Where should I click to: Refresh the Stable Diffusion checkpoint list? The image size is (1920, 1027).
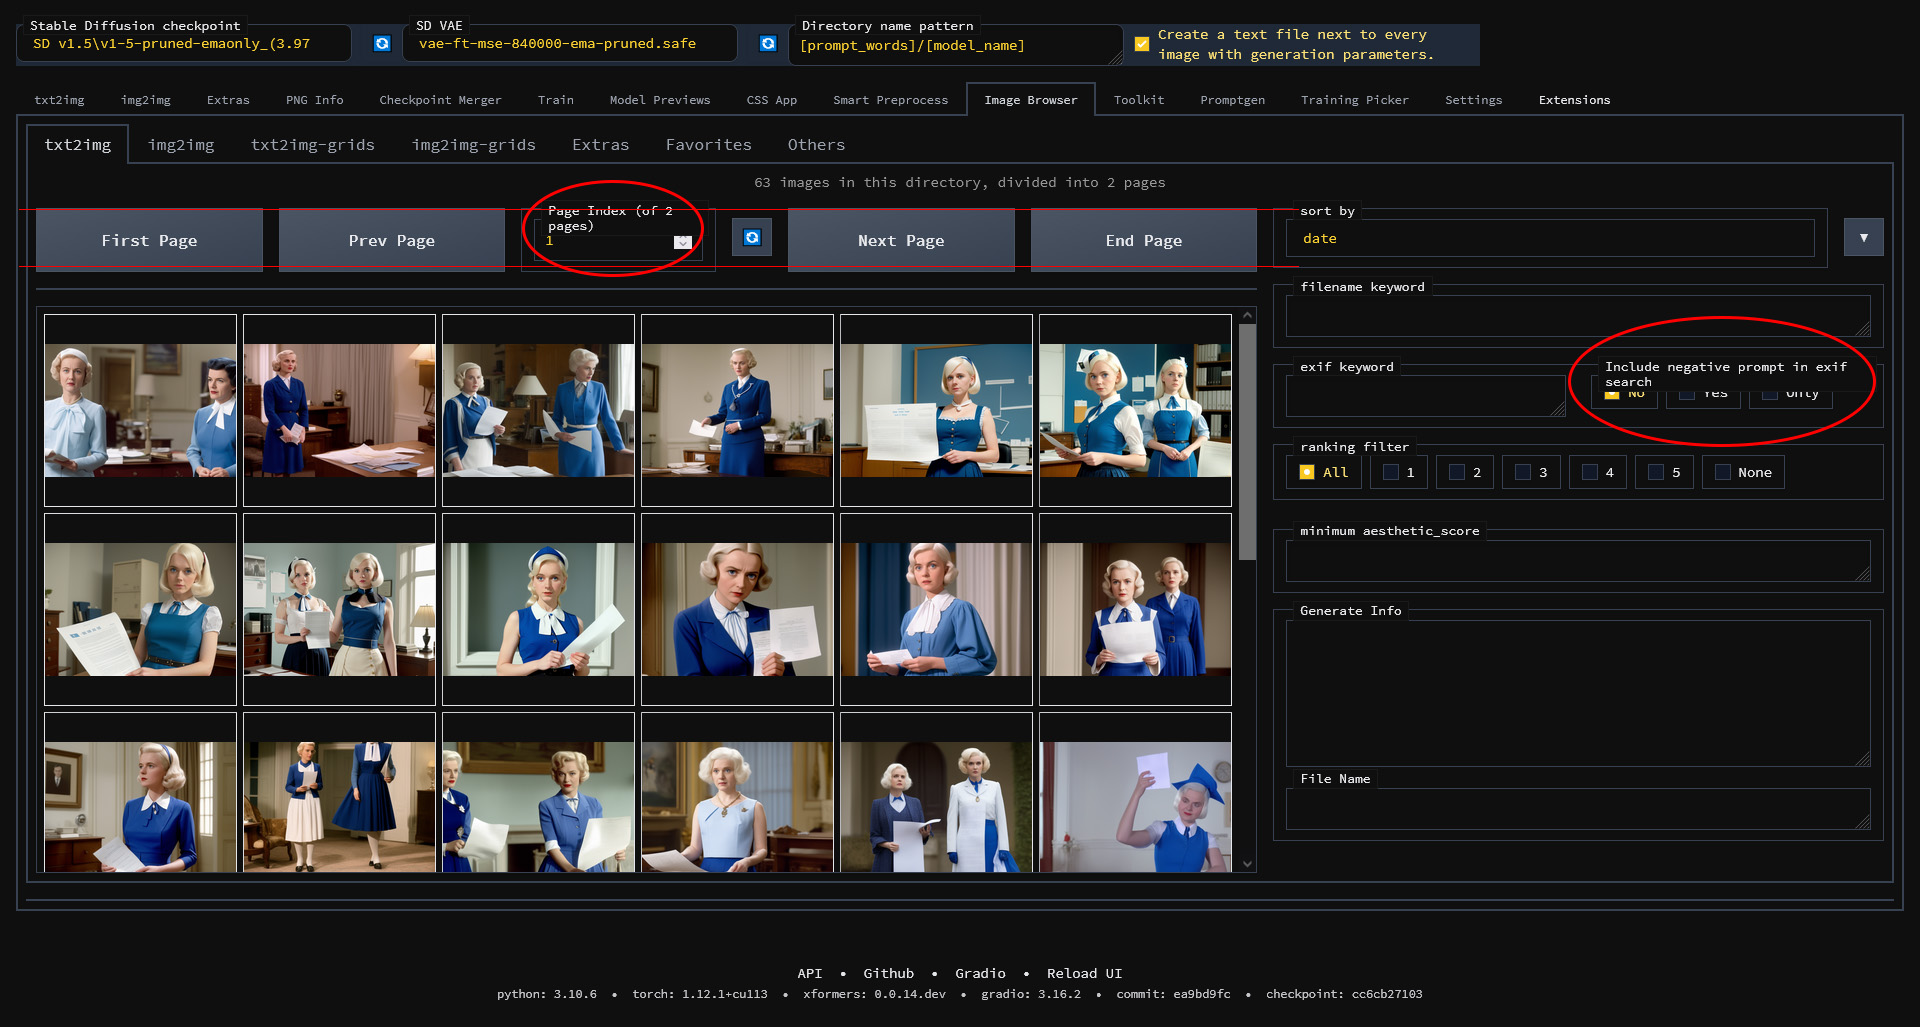click(x=383, y=42)
